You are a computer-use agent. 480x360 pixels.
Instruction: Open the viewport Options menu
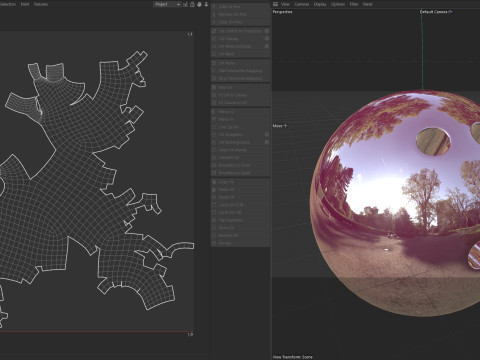pos(338,4)
